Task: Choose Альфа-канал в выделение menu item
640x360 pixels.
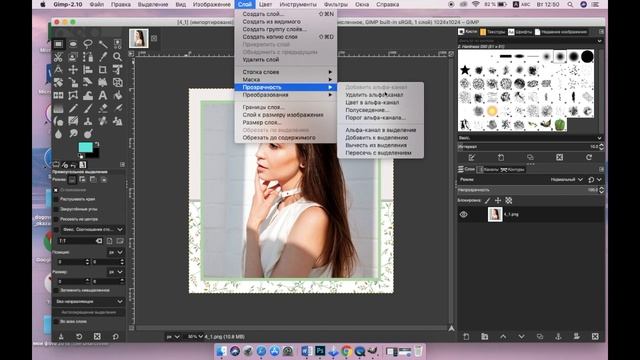Action: click(380, 130)
